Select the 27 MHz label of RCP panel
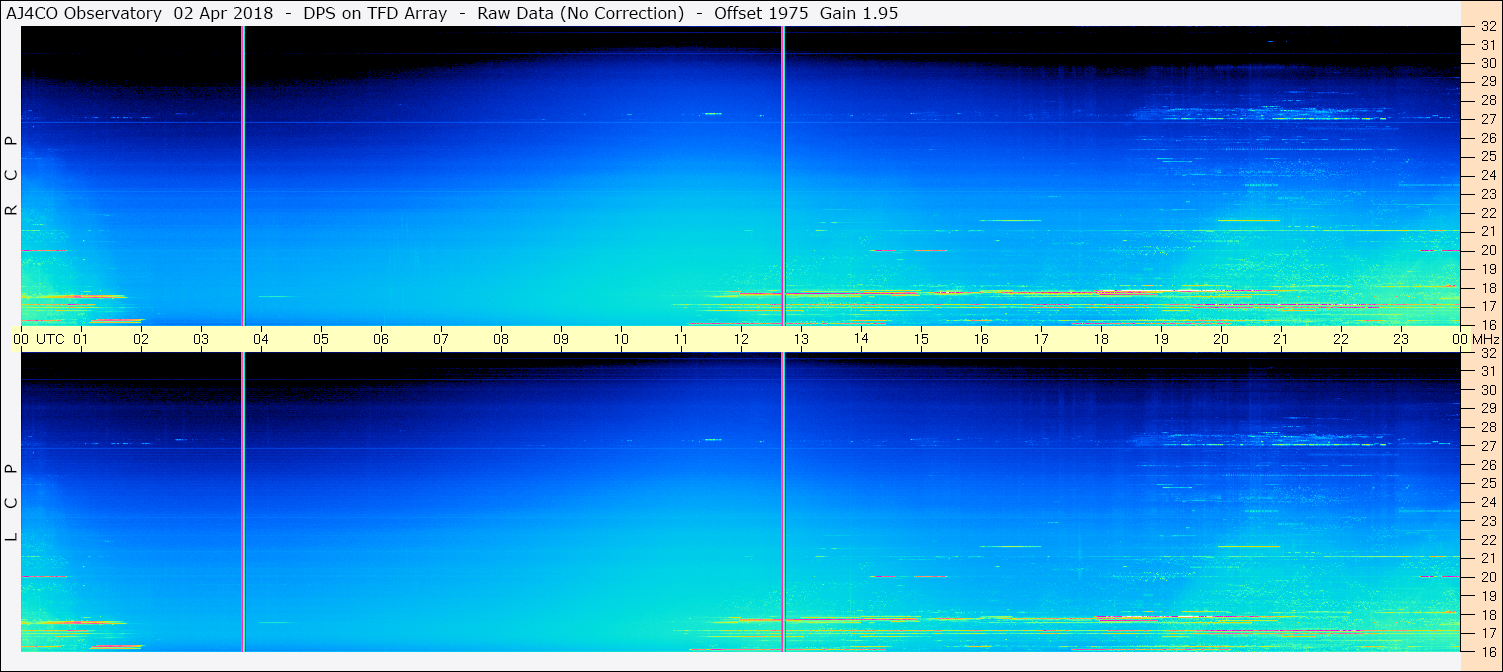 pyautogui.click(x=1487, y=119)
